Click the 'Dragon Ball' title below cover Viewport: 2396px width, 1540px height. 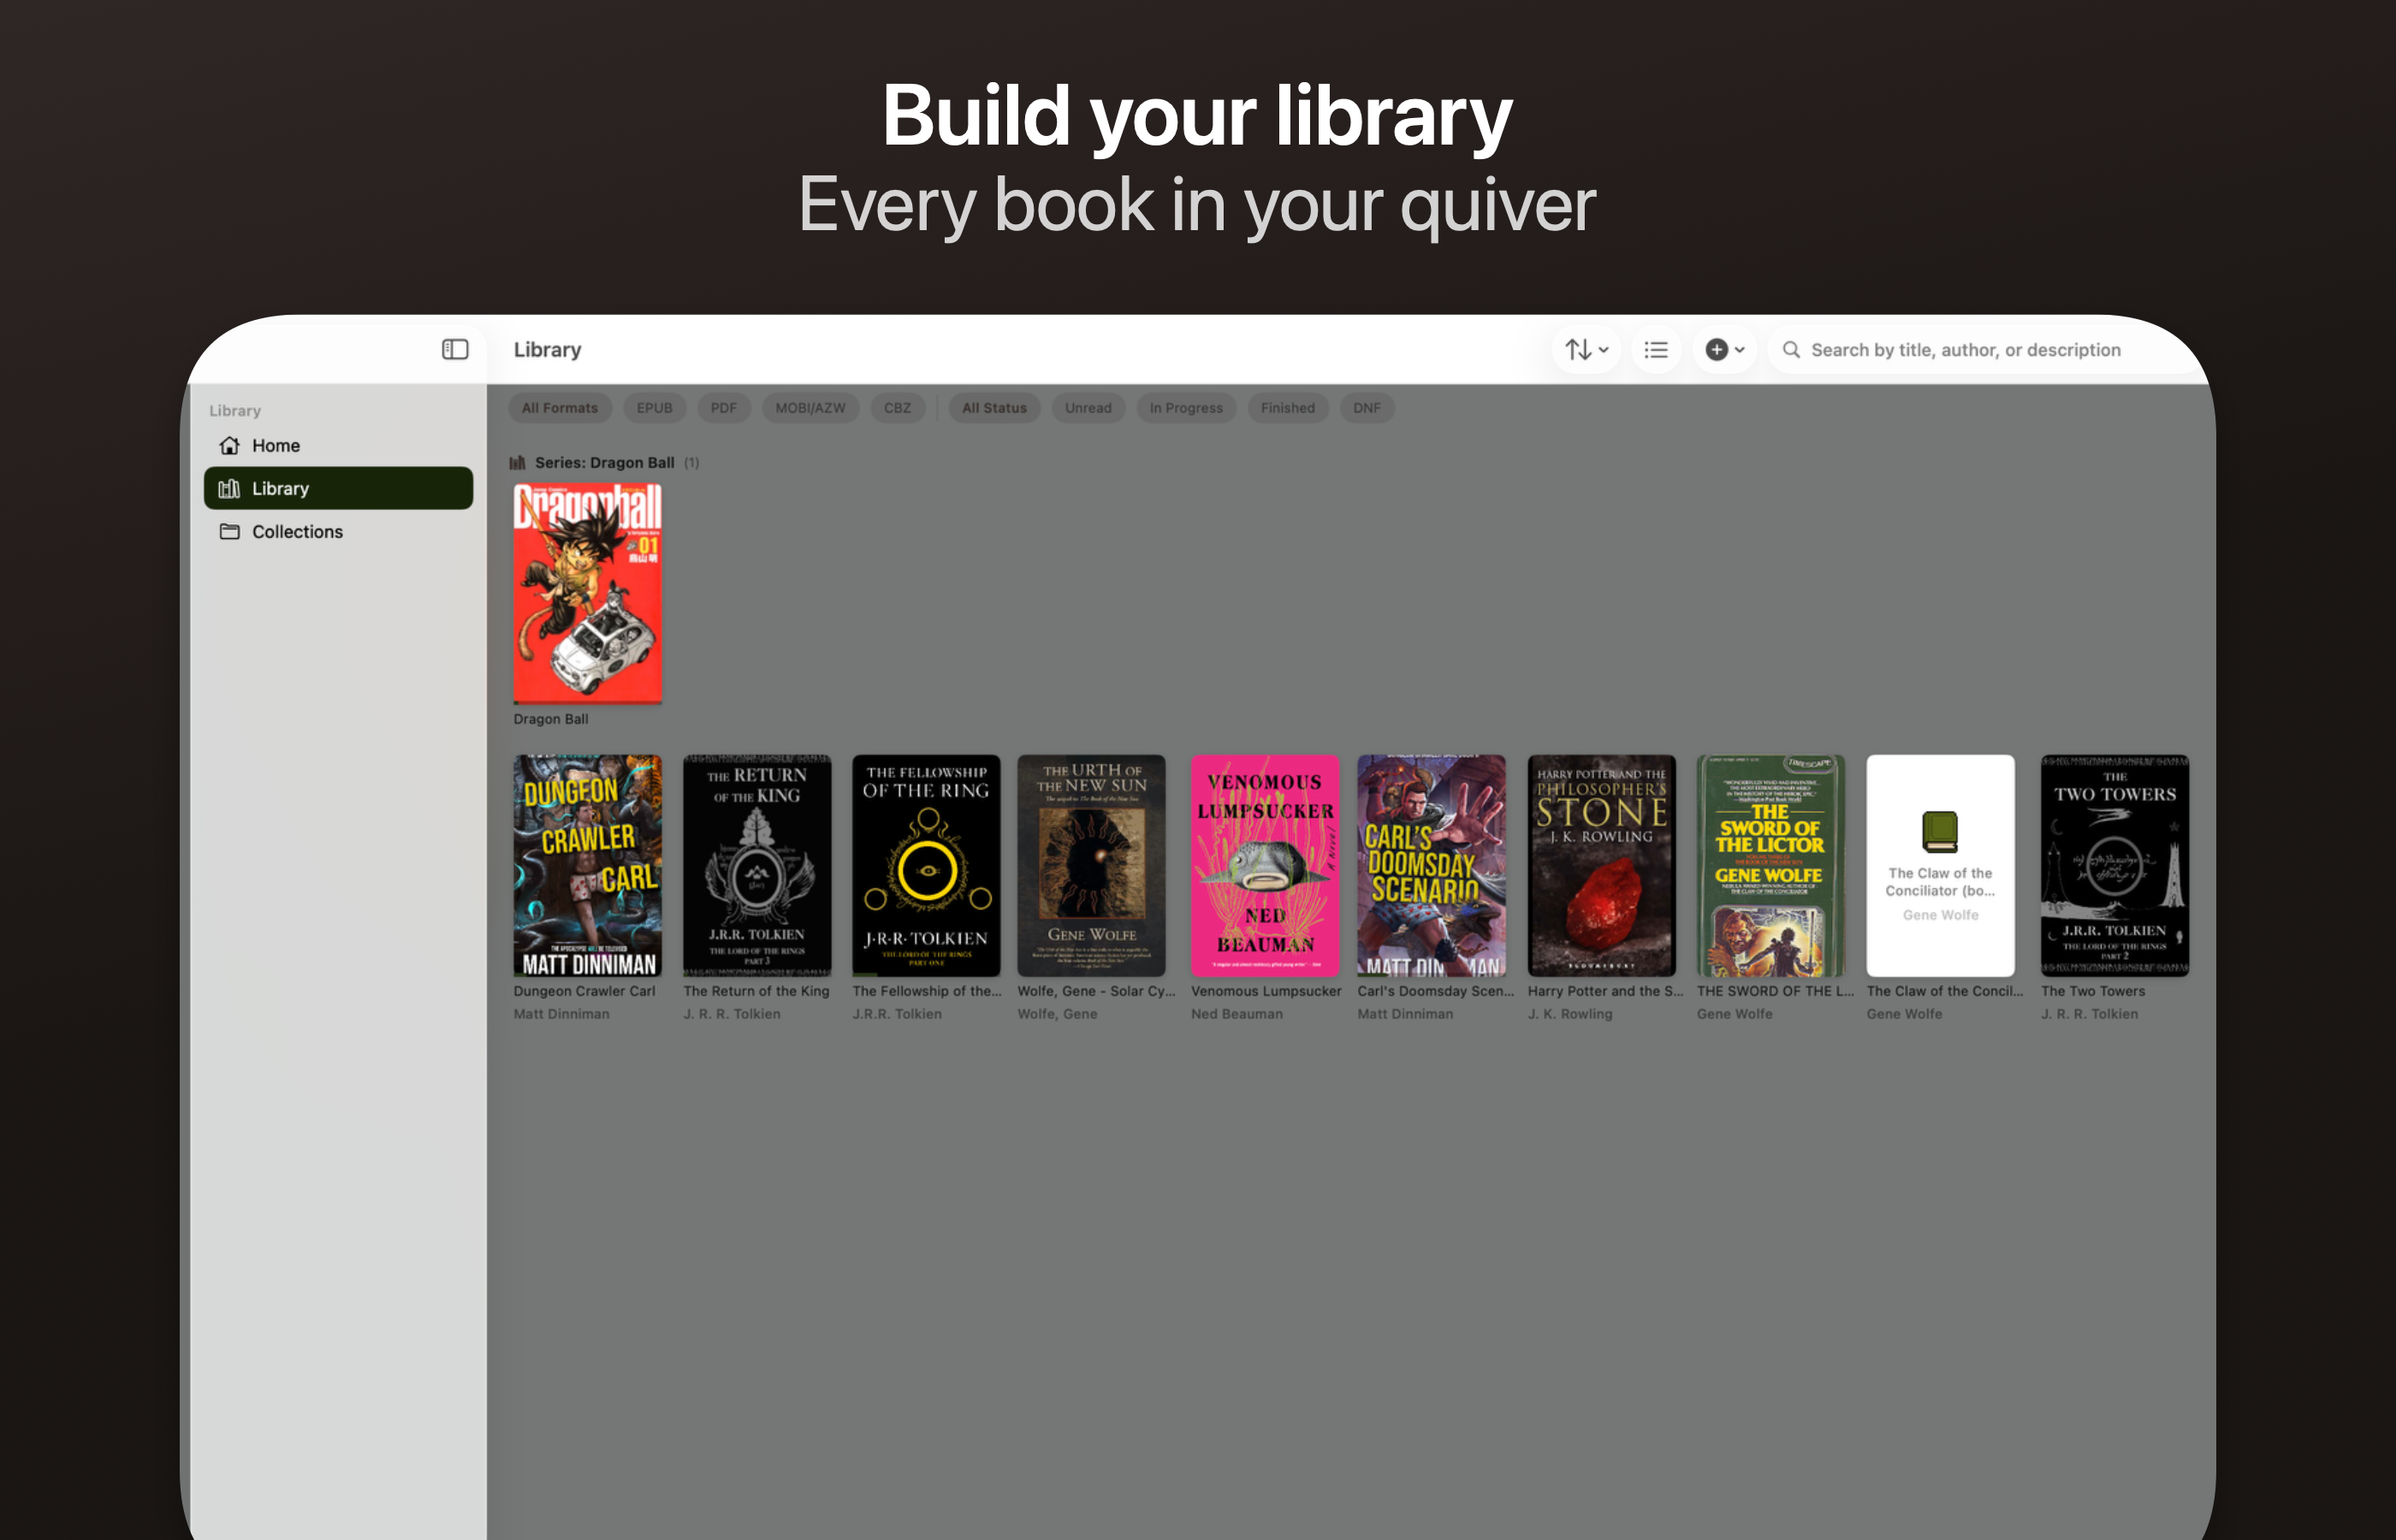[551, 719]
